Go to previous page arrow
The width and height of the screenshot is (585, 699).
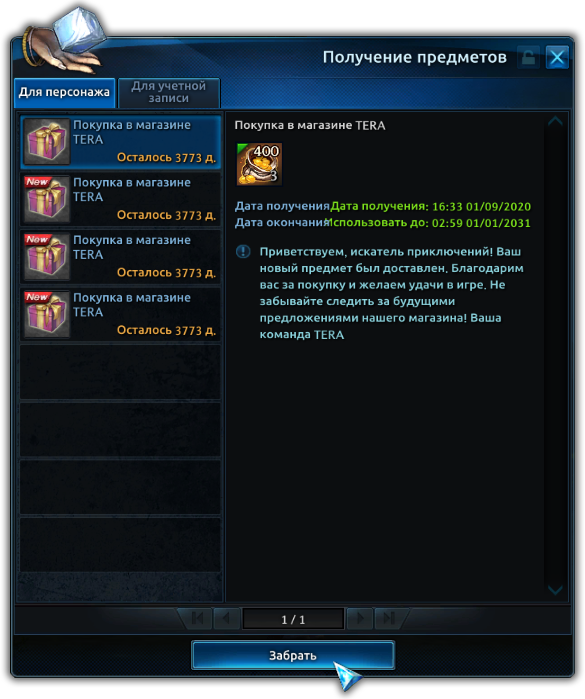(x=227, y=618)
